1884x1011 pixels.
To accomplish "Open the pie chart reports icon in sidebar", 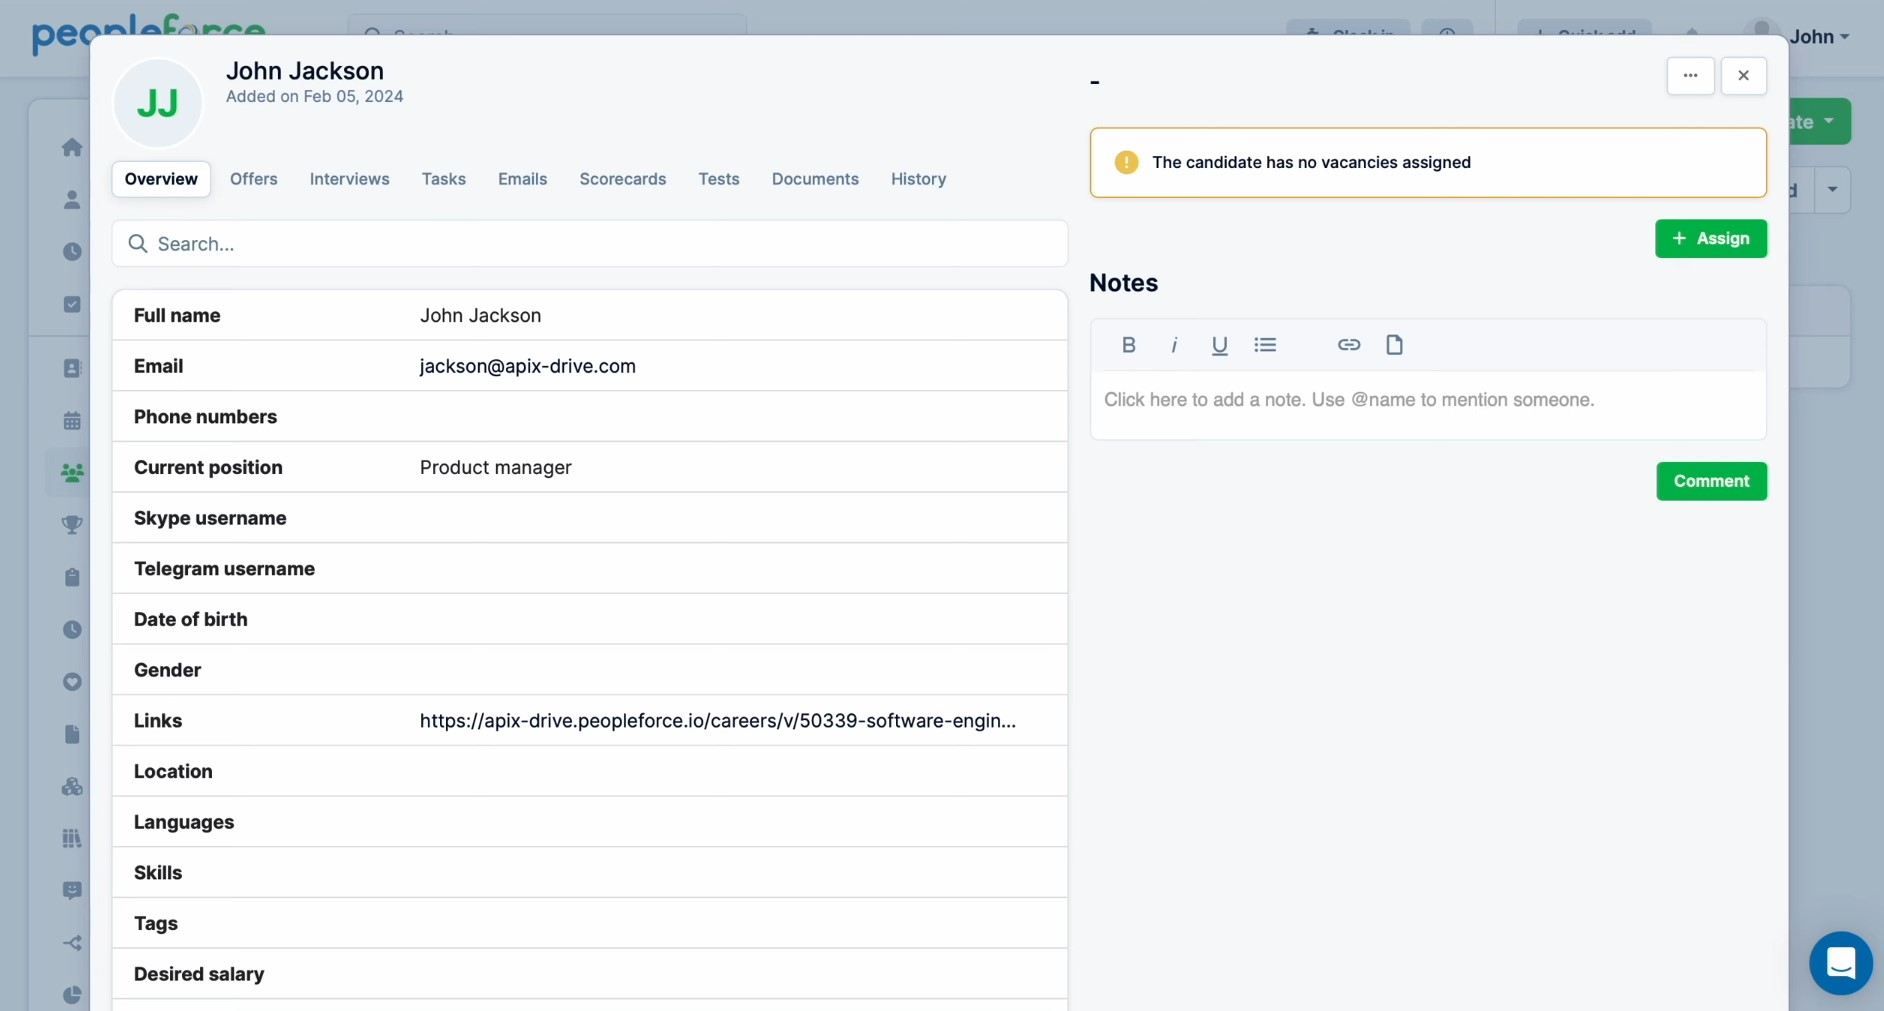I will click(71, 996).
